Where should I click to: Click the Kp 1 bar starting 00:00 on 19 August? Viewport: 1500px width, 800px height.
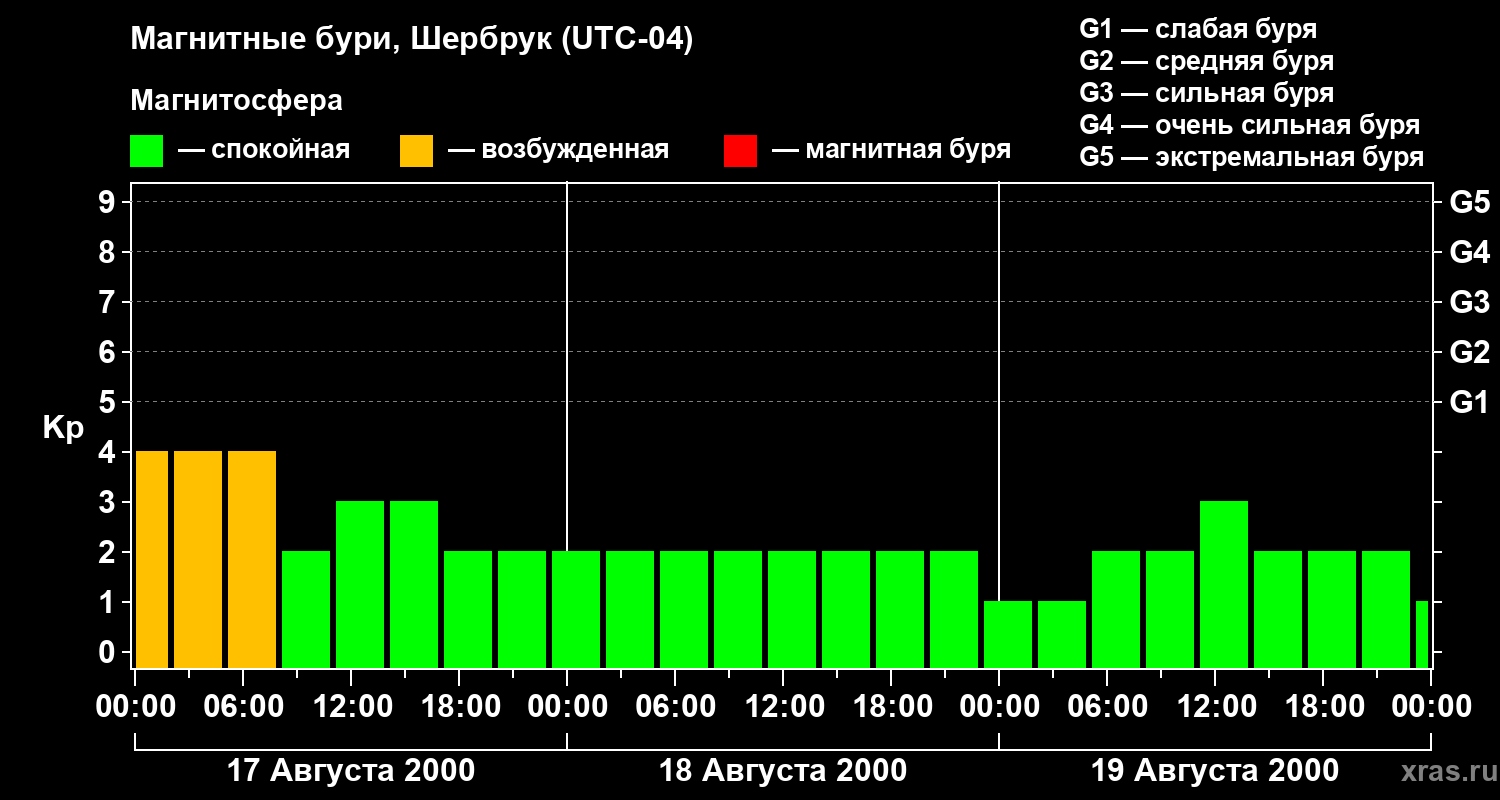click(x=1008, y=634)
